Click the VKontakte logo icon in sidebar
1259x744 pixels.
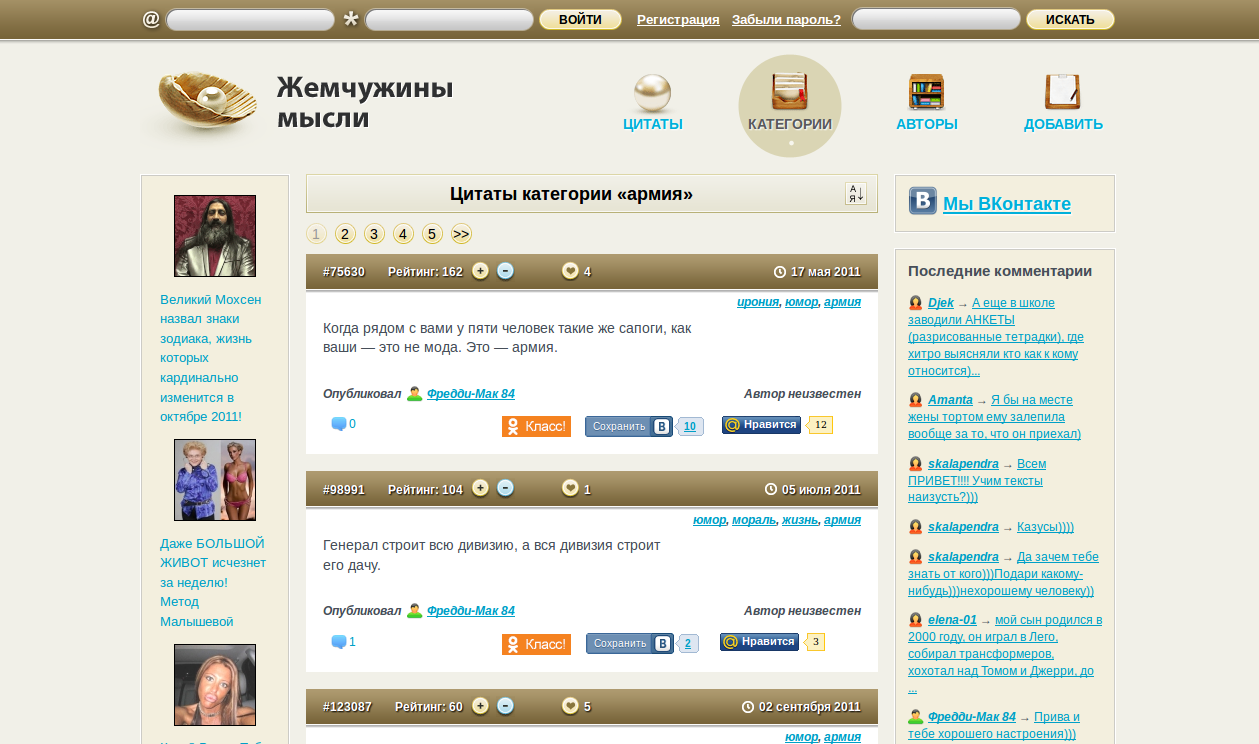(922, 201)
